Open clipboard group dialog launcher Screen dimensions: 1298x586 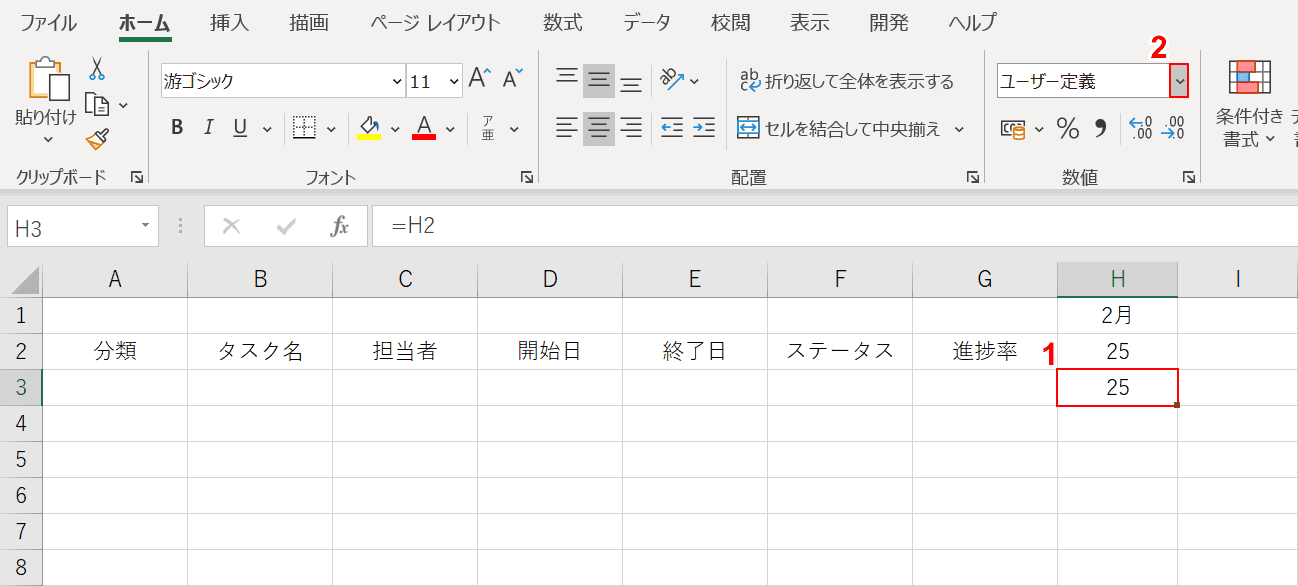137,177
